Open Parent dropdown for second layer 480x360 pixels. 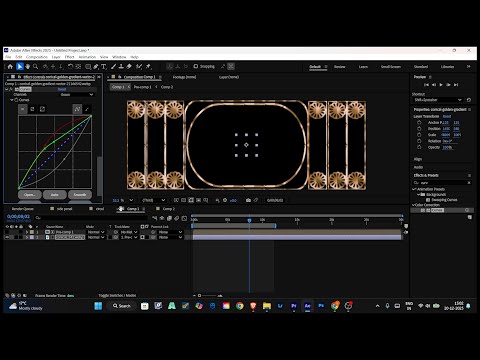170,237
